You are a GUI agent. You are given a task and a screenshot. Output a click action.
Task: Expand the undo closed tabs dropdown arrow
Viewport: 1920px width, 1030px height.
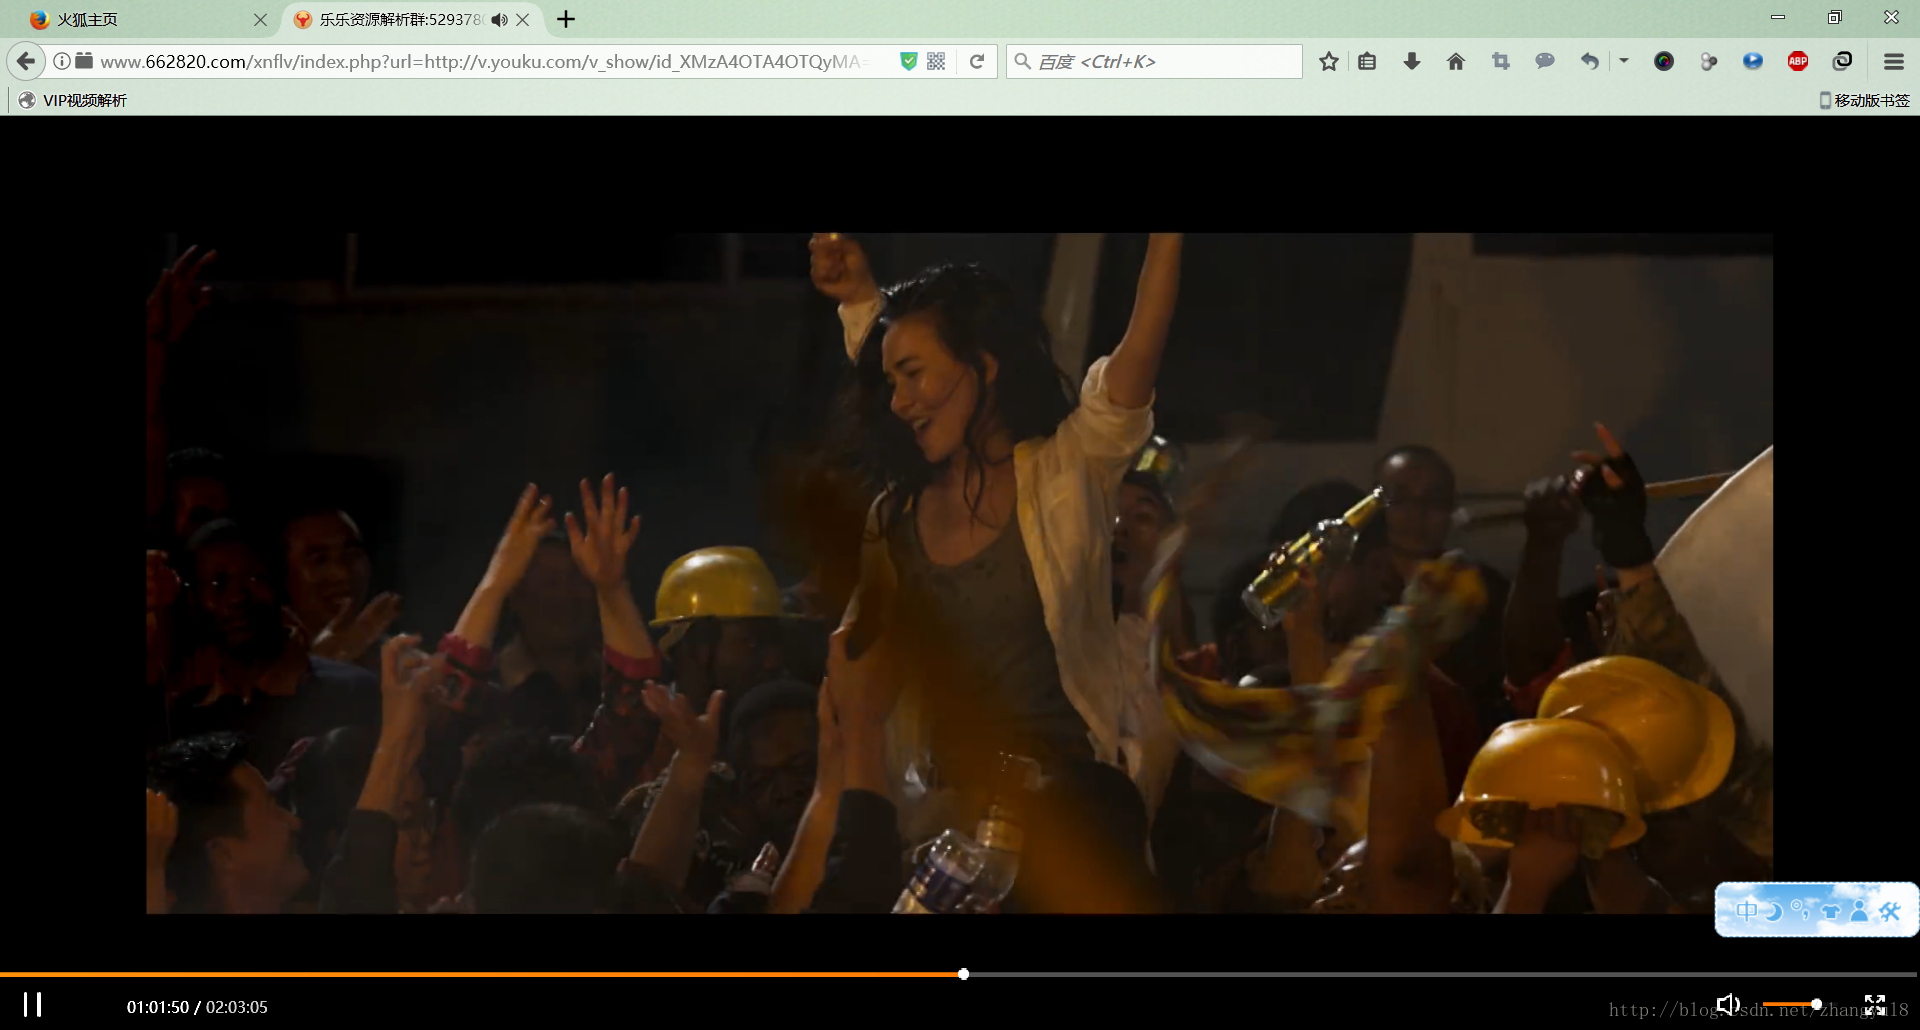[x=1624, y=61]
